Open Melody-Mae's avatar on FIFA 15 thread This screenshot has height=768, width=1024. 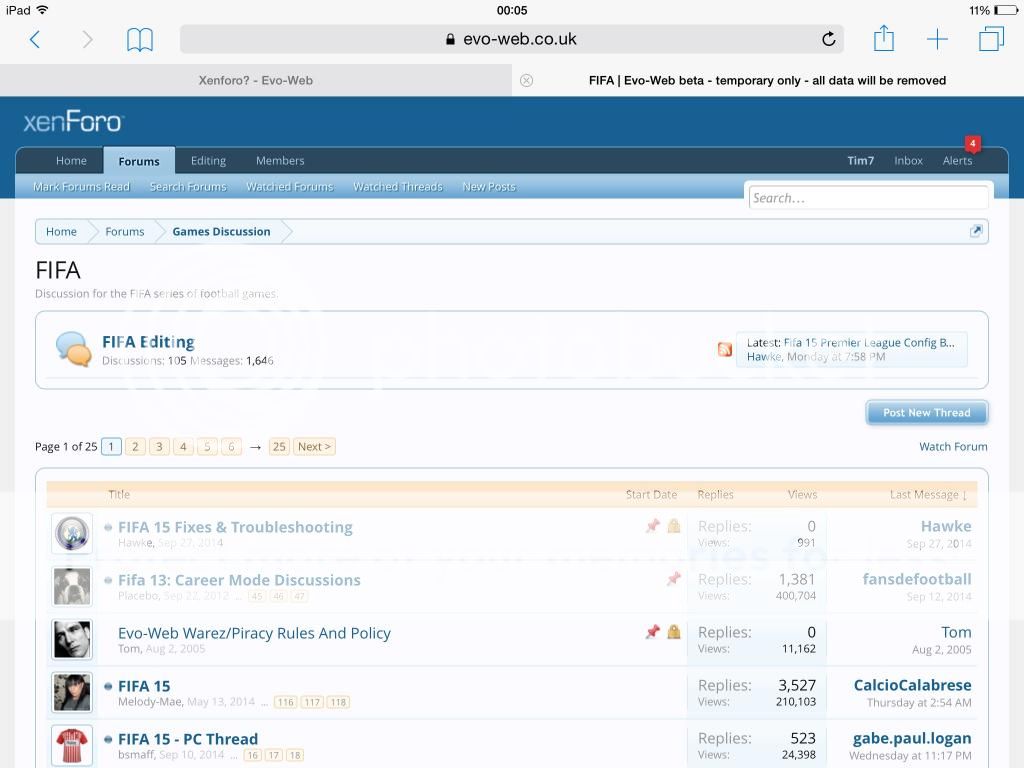point(72,692)
